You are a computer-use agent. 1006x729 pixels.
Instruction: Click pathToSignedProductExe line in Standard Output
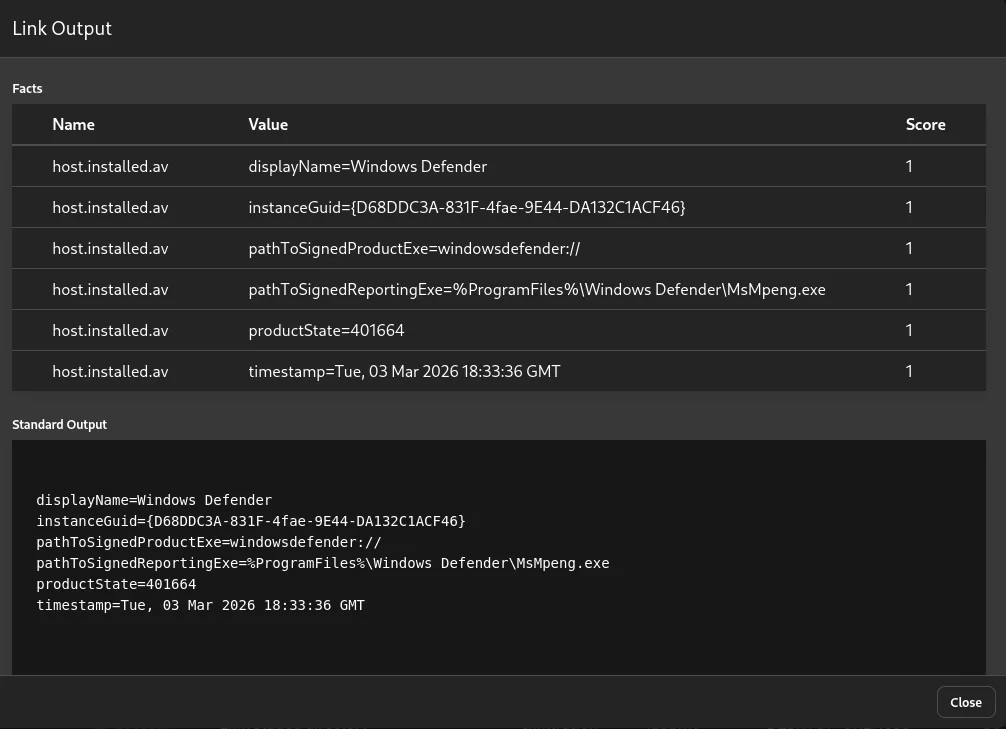tap(208, 542)
